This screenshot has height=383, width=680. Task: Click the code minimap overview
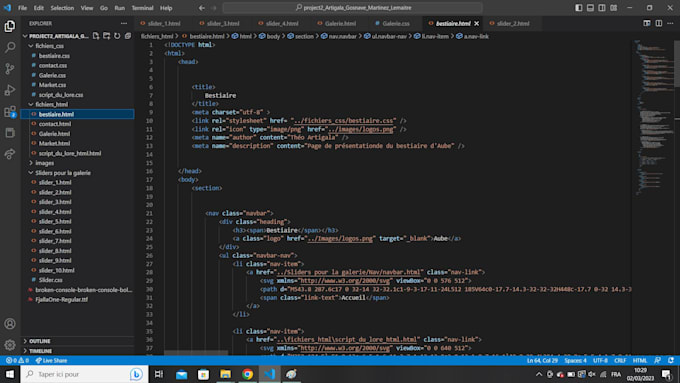653,117
